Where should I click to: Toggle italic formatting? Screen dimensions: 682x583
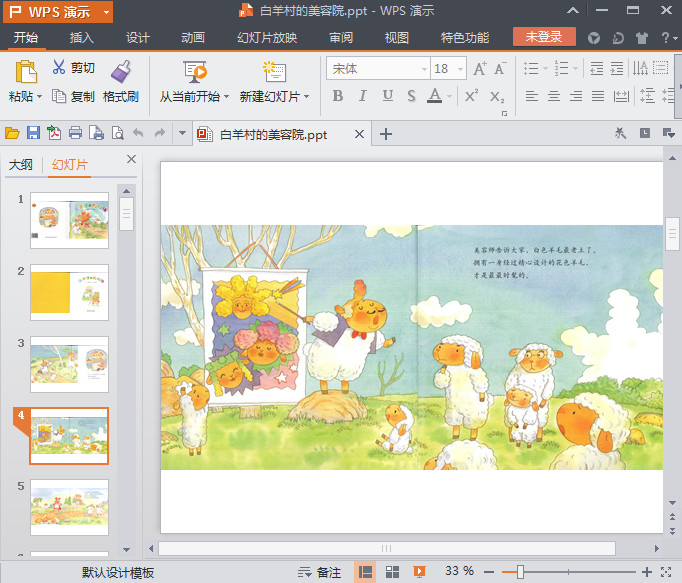363,96
